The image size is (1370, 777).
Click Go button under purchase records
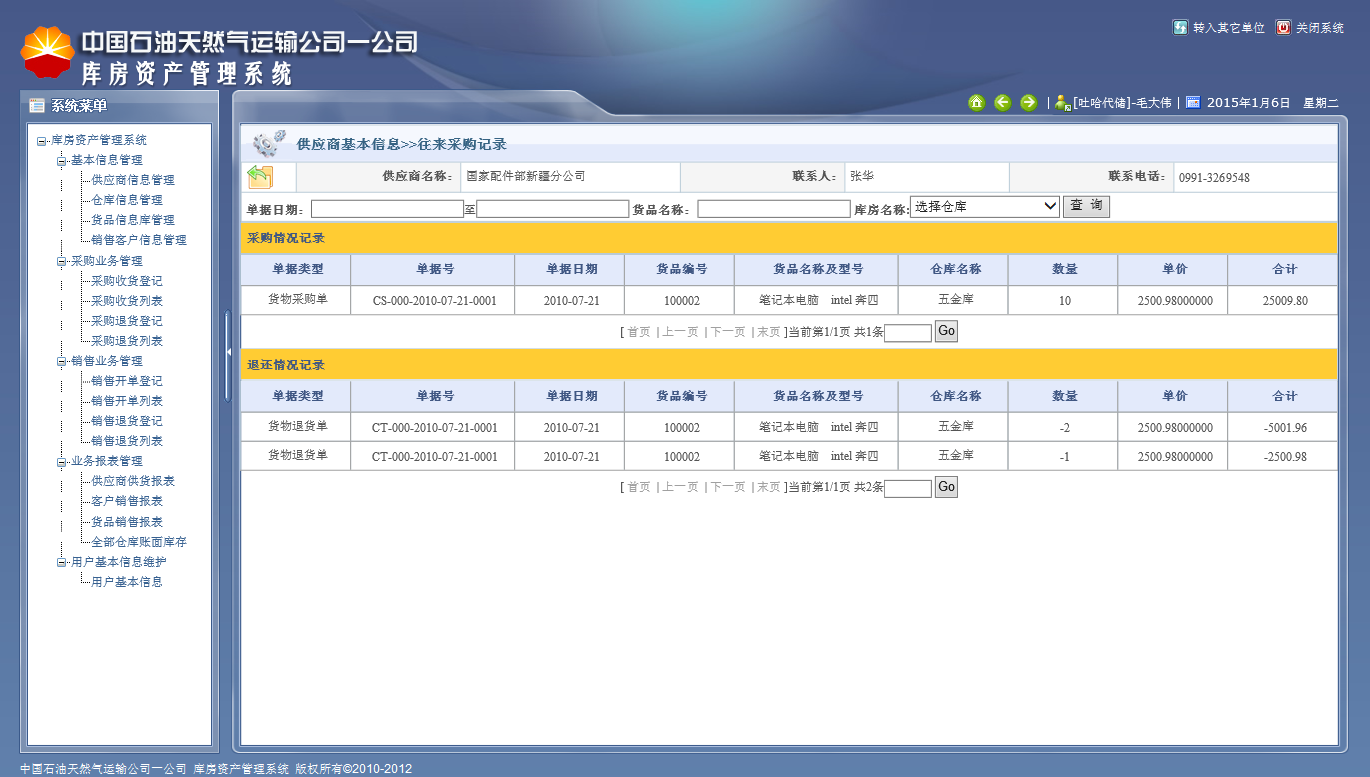click(x=946, y=332)
